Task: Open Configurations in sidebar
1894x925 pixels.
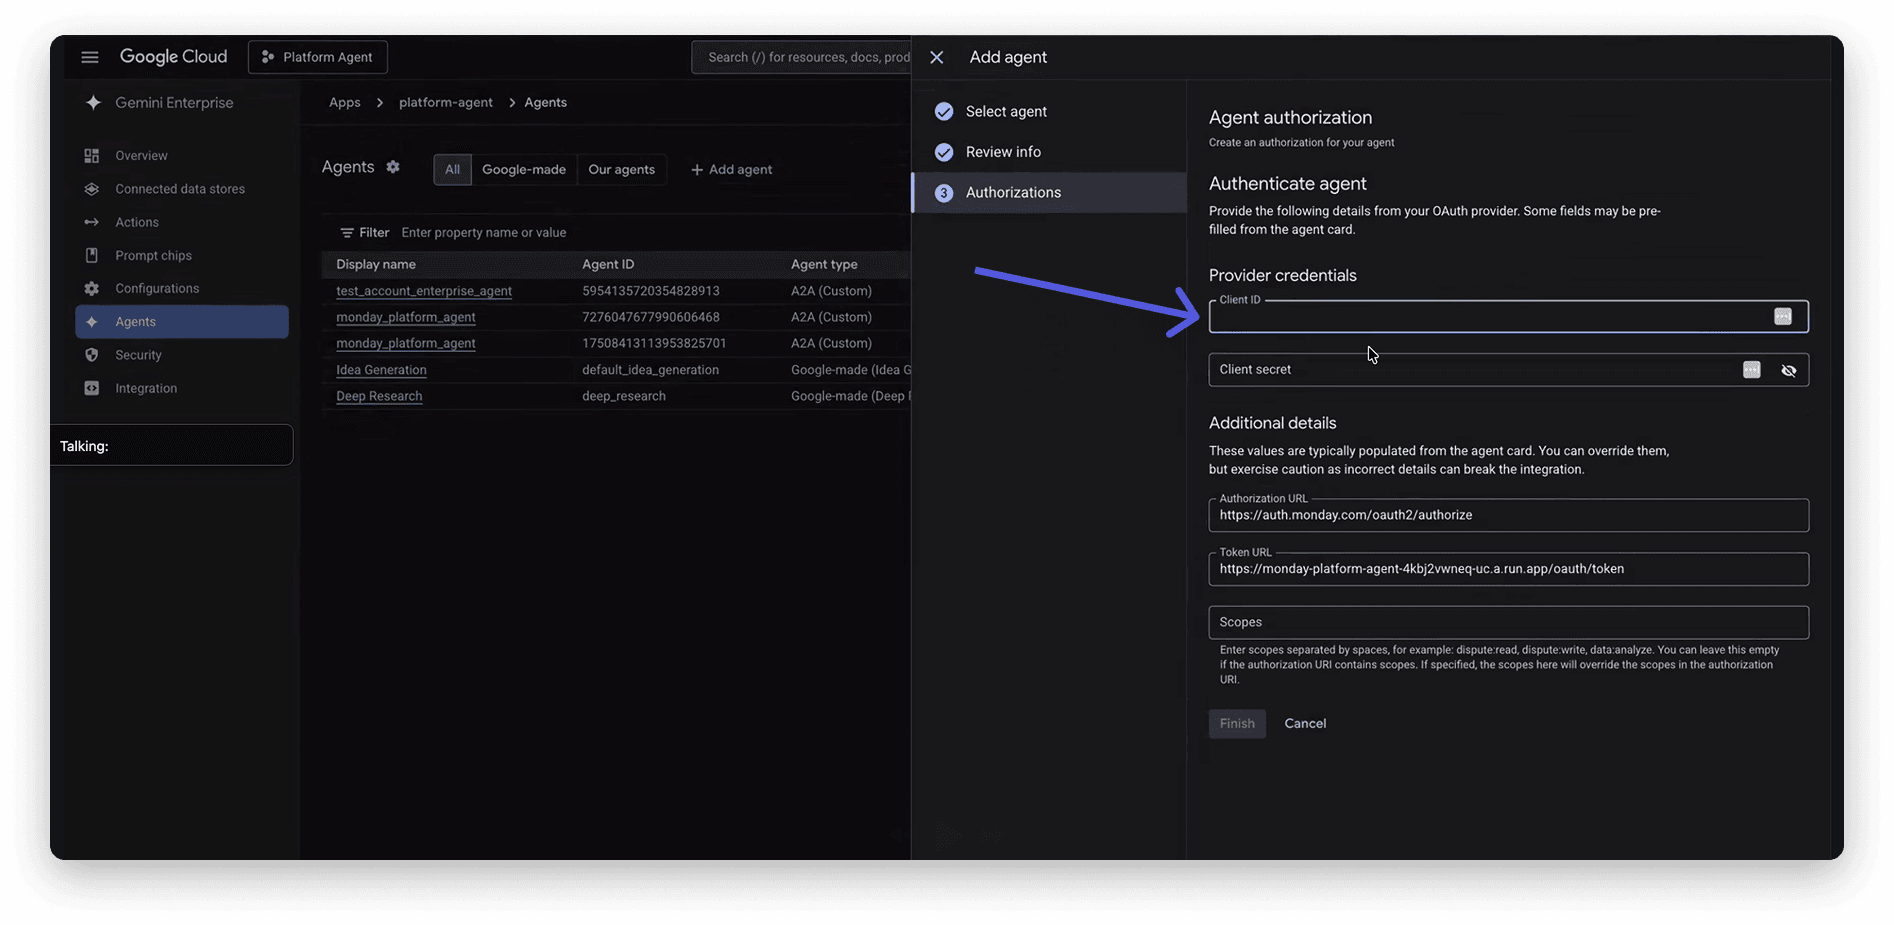Action: pos(157,288)
